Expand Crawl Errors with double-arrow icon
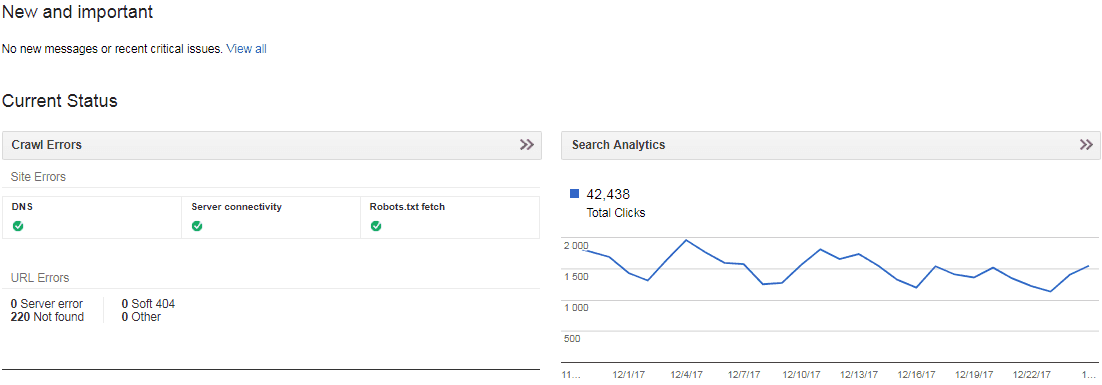This screenshot has width=1102, height=385. coord(527,145)
